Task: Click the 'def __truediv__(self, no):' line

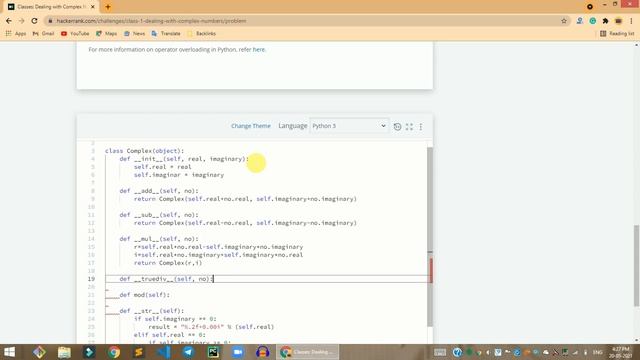Action: pyautogui.click(x=166, y=279)
